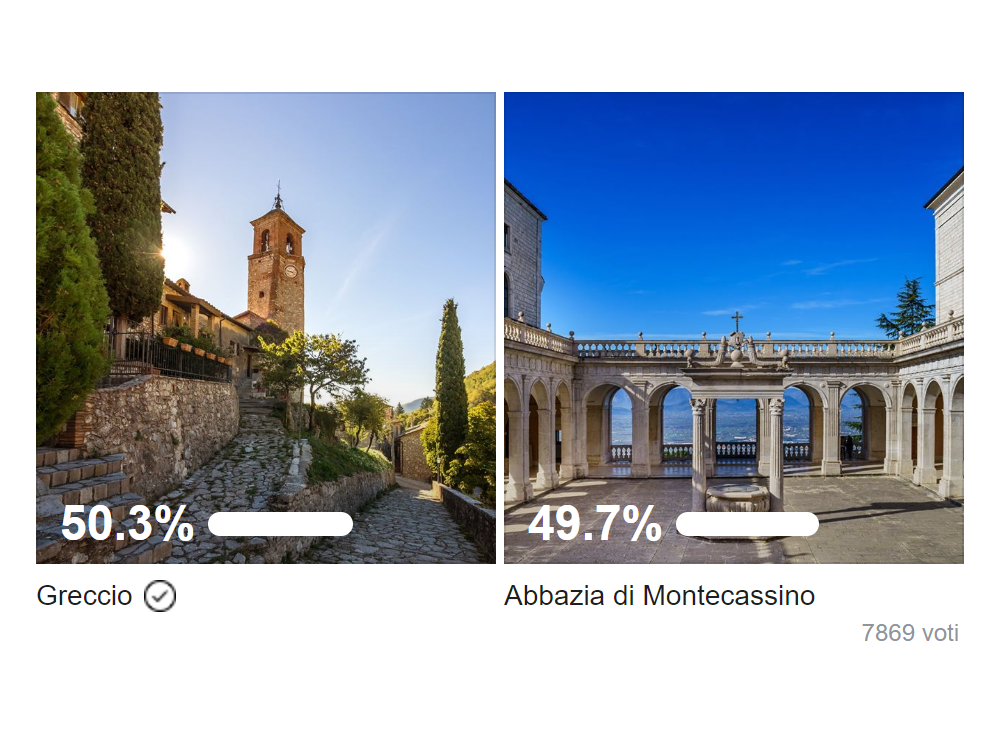Click the 7869 voti vote count

pyautogui.click(x=910, y=633)
